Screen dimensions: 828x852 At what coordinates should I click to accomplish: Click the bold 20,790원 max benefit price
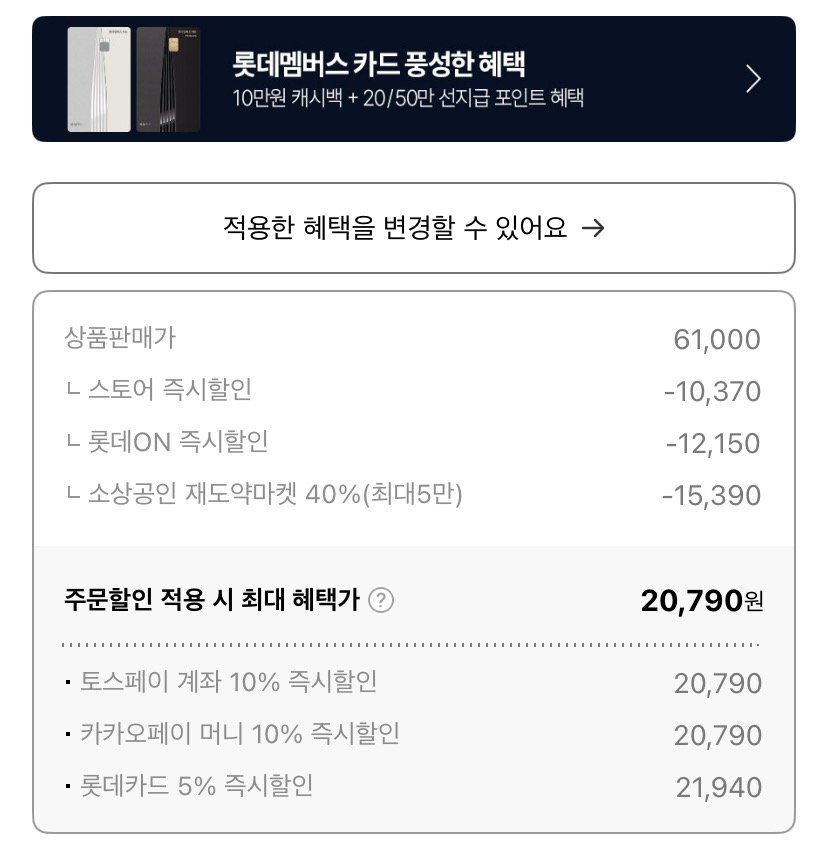click(x=702, y=600)
